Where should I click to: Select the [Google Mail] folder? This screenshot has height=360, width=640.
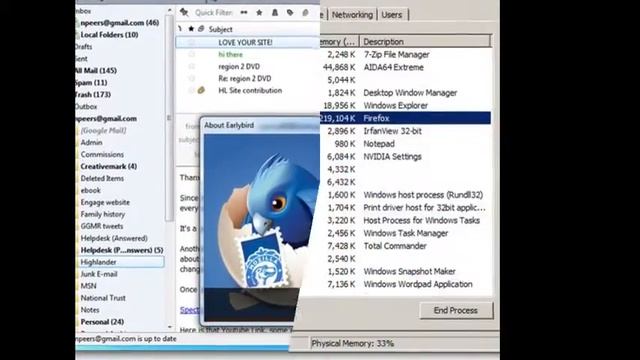[103, 130]
